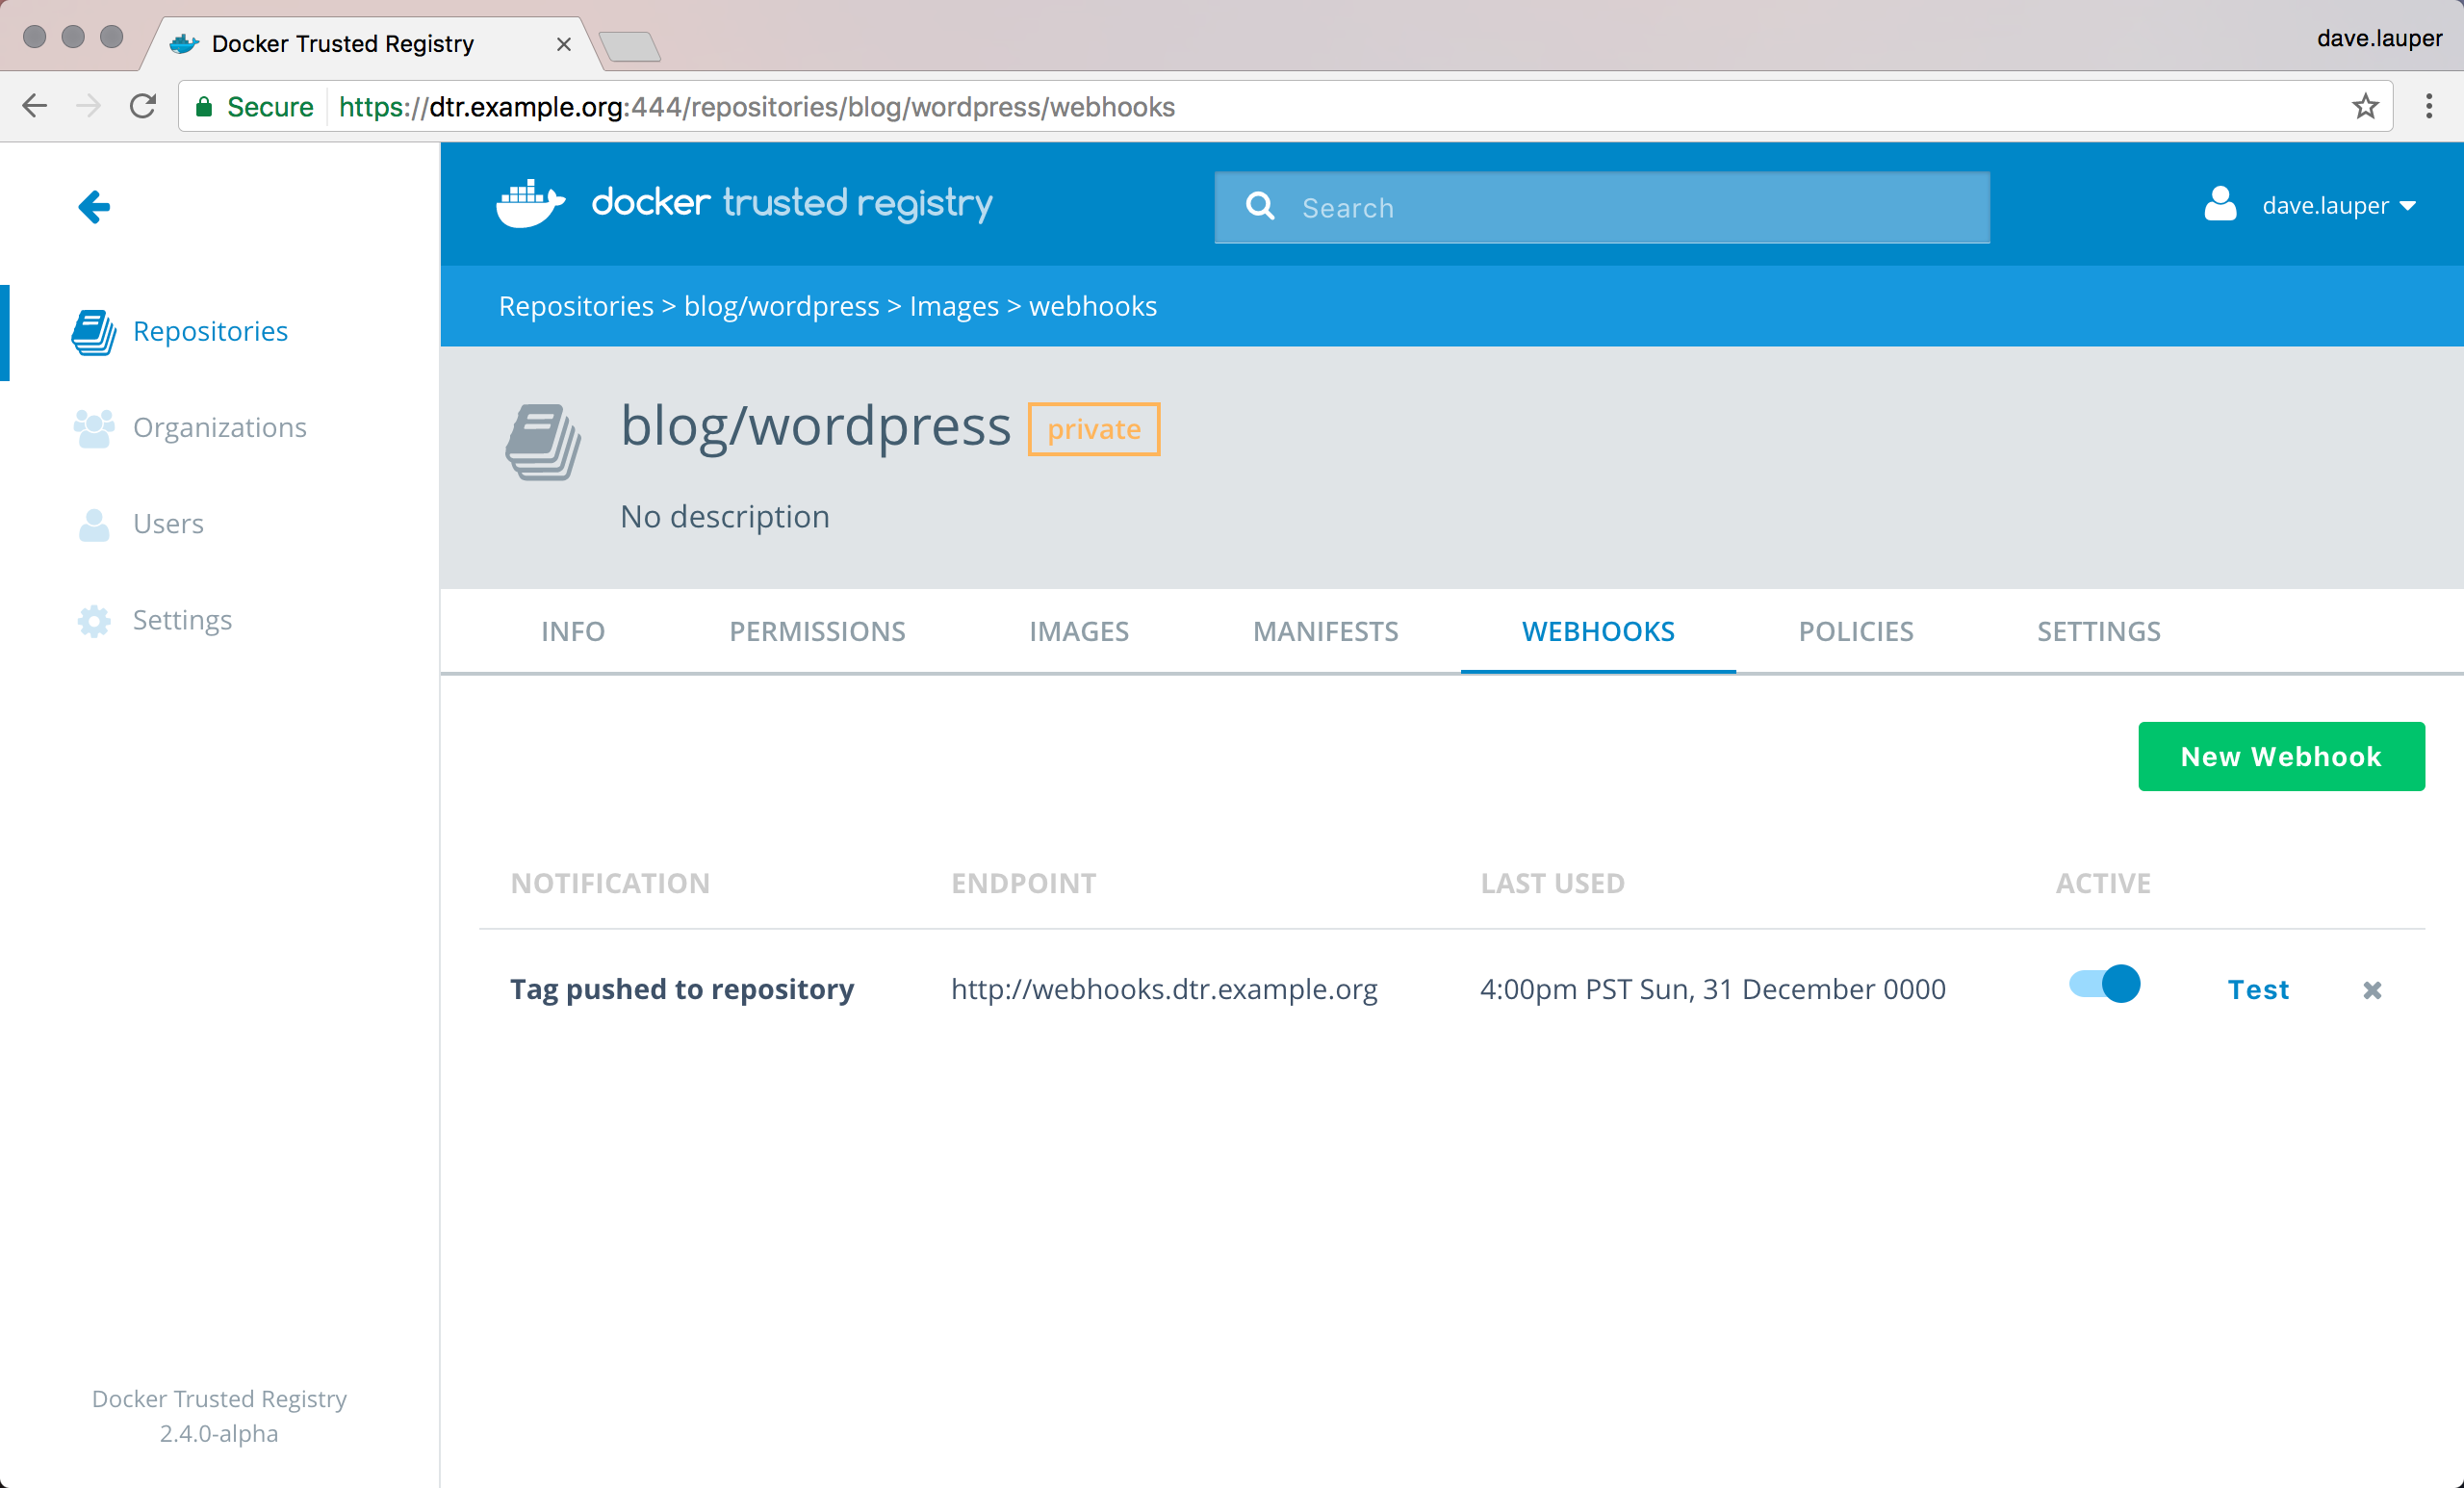Screen dimensions: 2464x1488
Task: Toggle the webhook Active switch off
Action: 2104,984
